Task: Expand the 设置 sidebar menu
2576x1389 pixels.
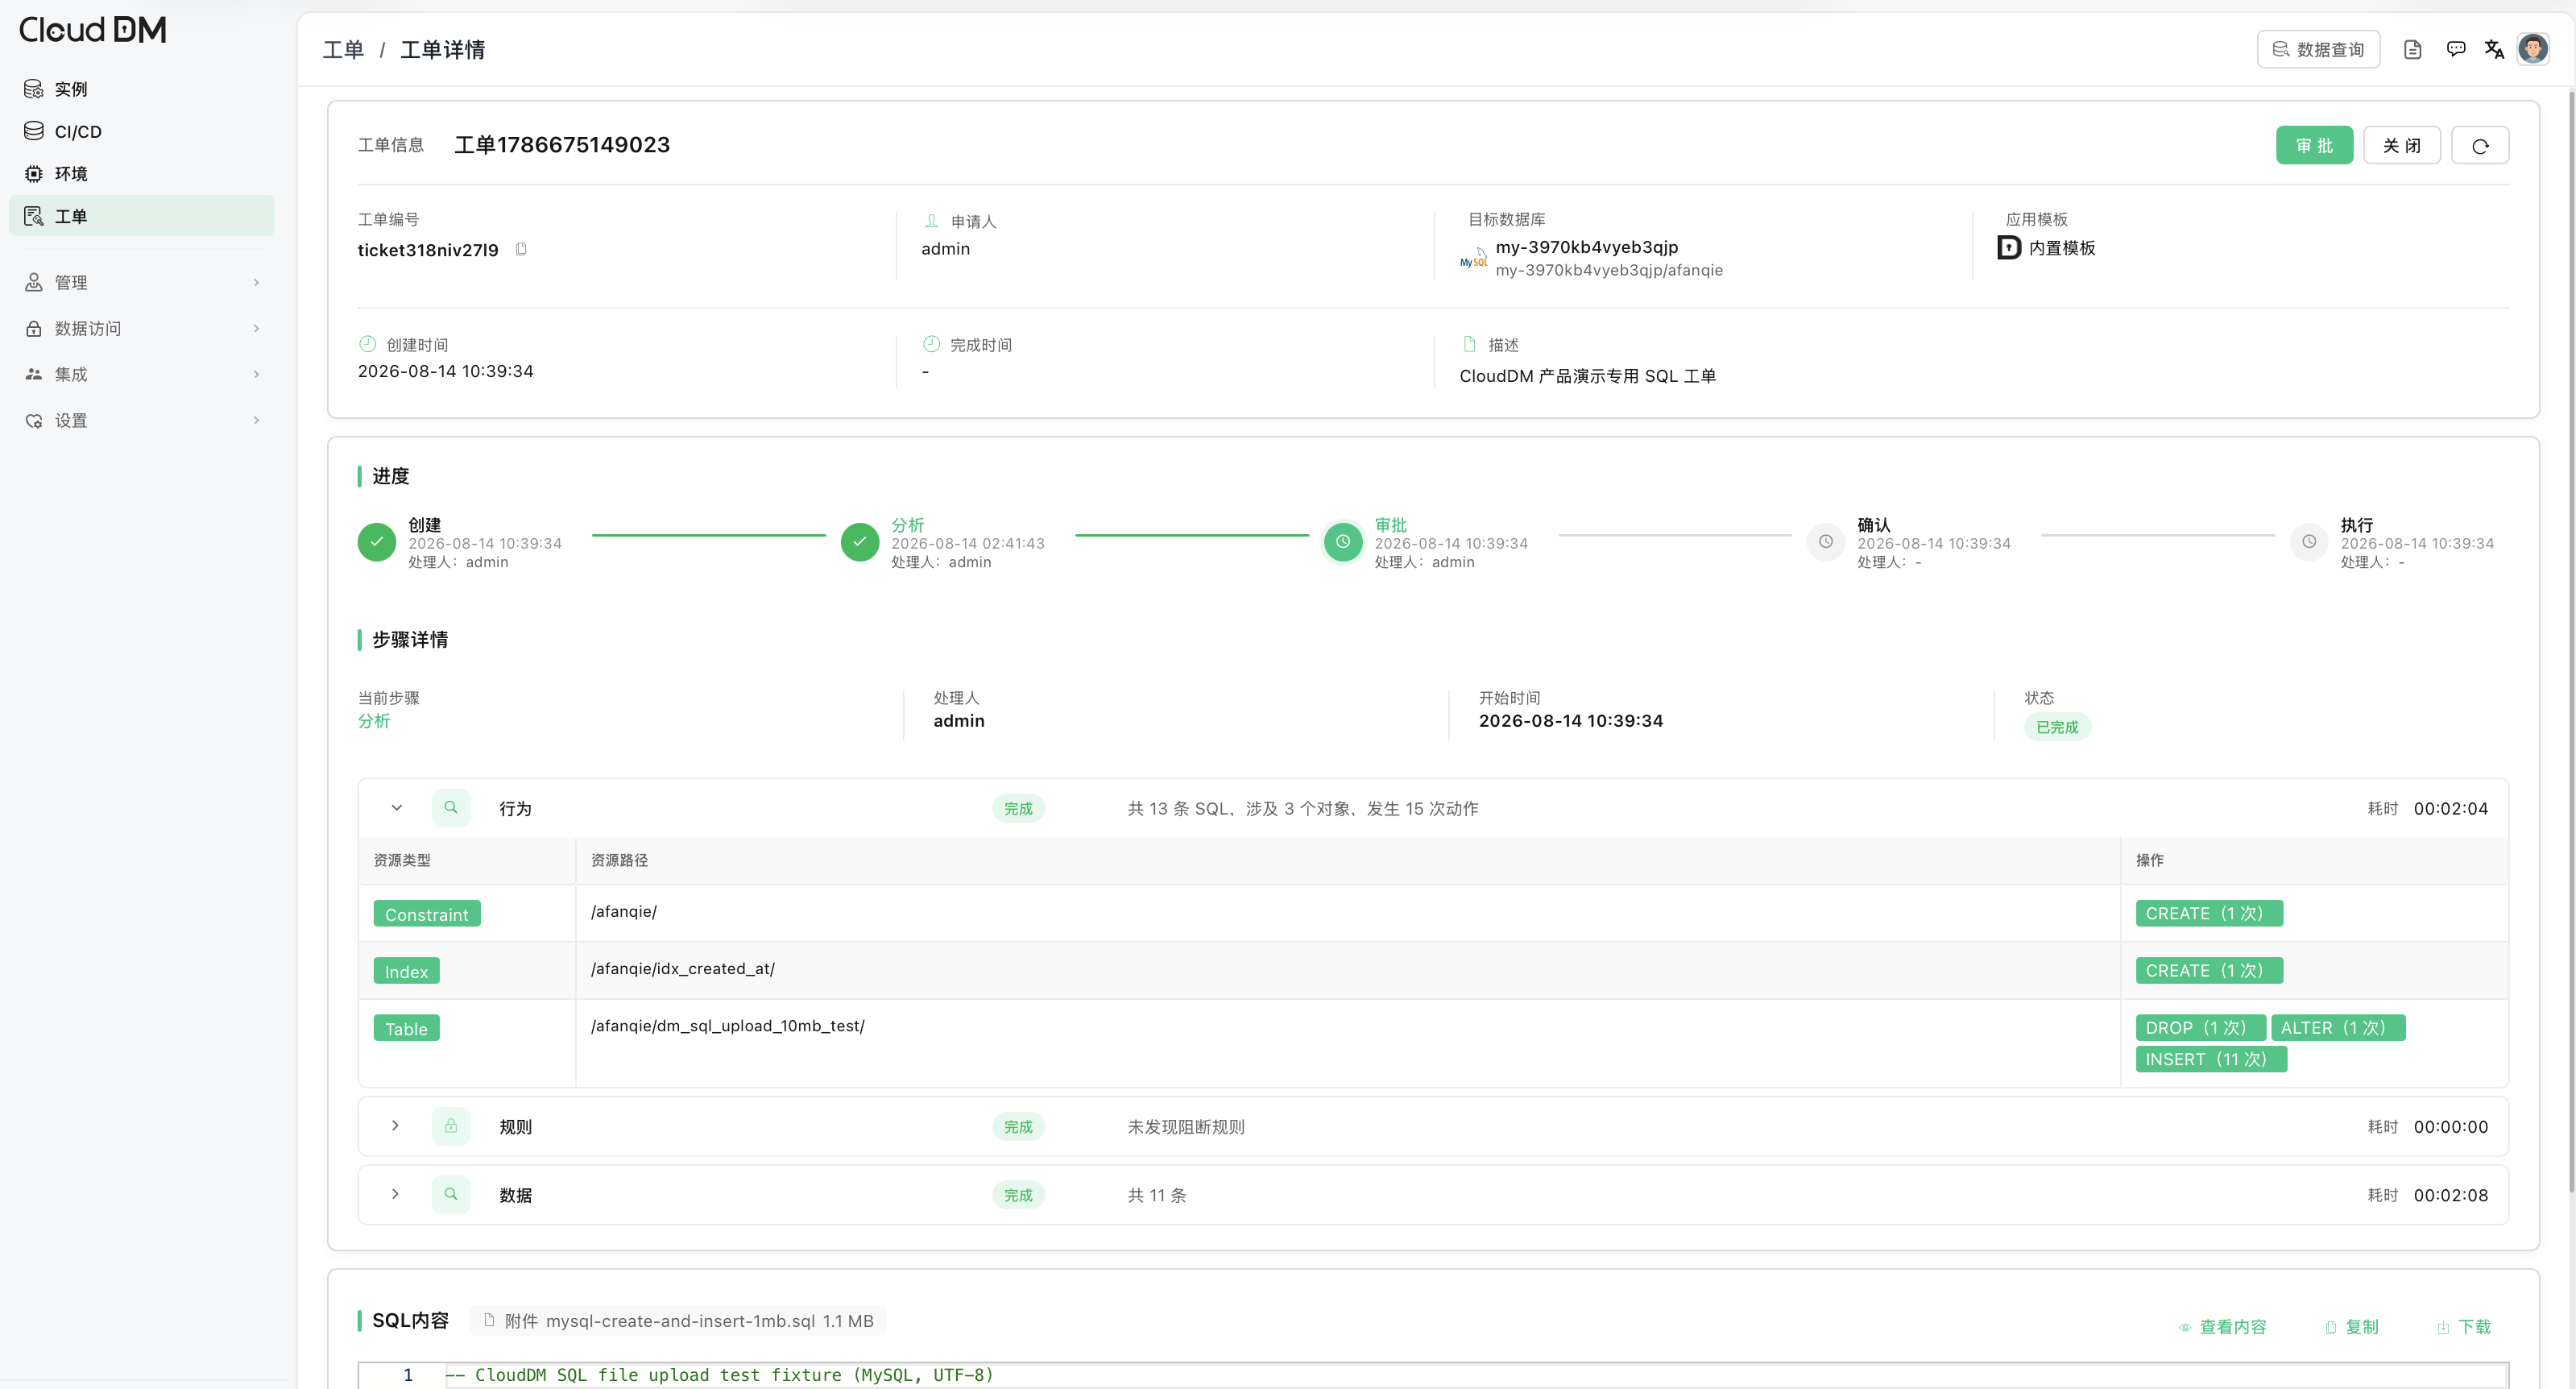Action: pos(141,420)
